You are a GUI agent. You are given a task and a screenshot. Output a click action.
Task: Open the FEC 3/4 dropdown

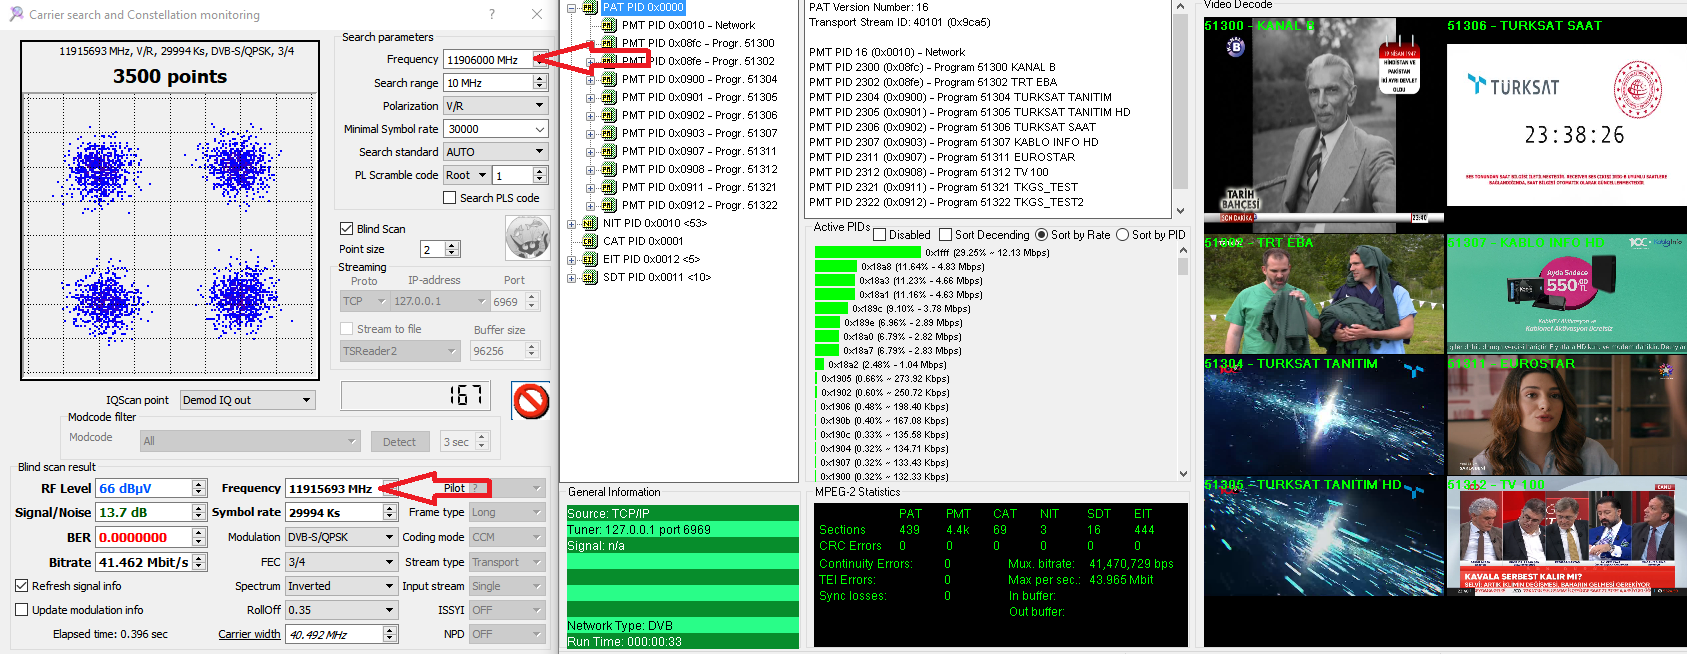pos(342,562)
